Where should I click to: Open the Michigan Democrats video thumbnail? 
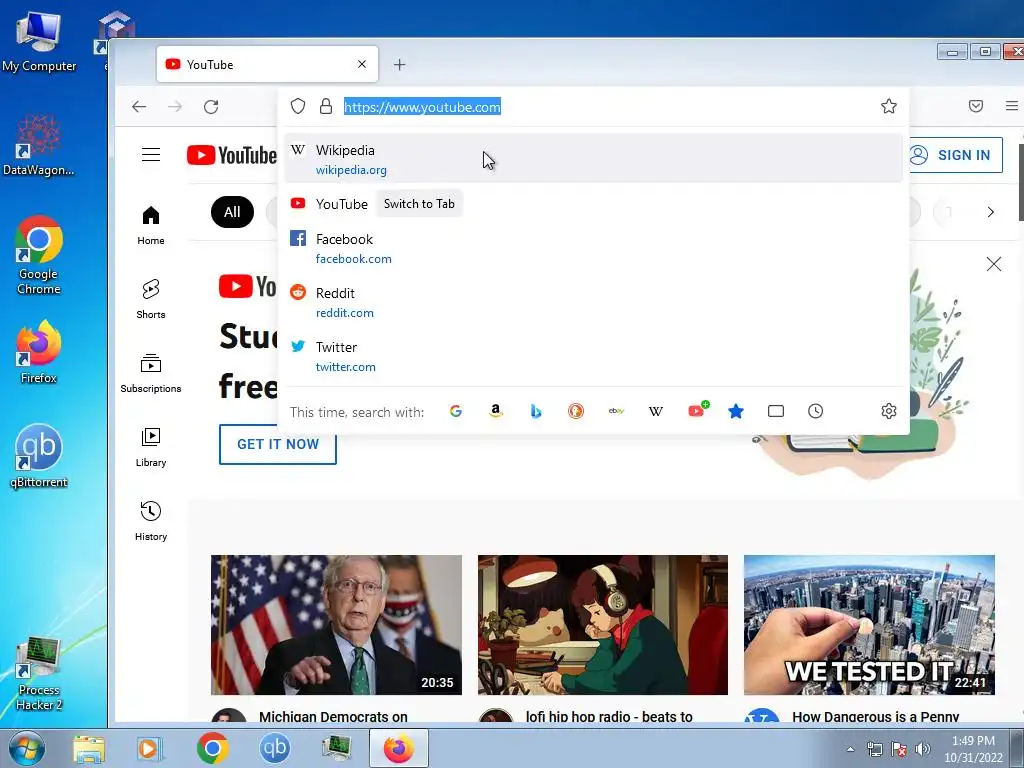pos(336,625)
